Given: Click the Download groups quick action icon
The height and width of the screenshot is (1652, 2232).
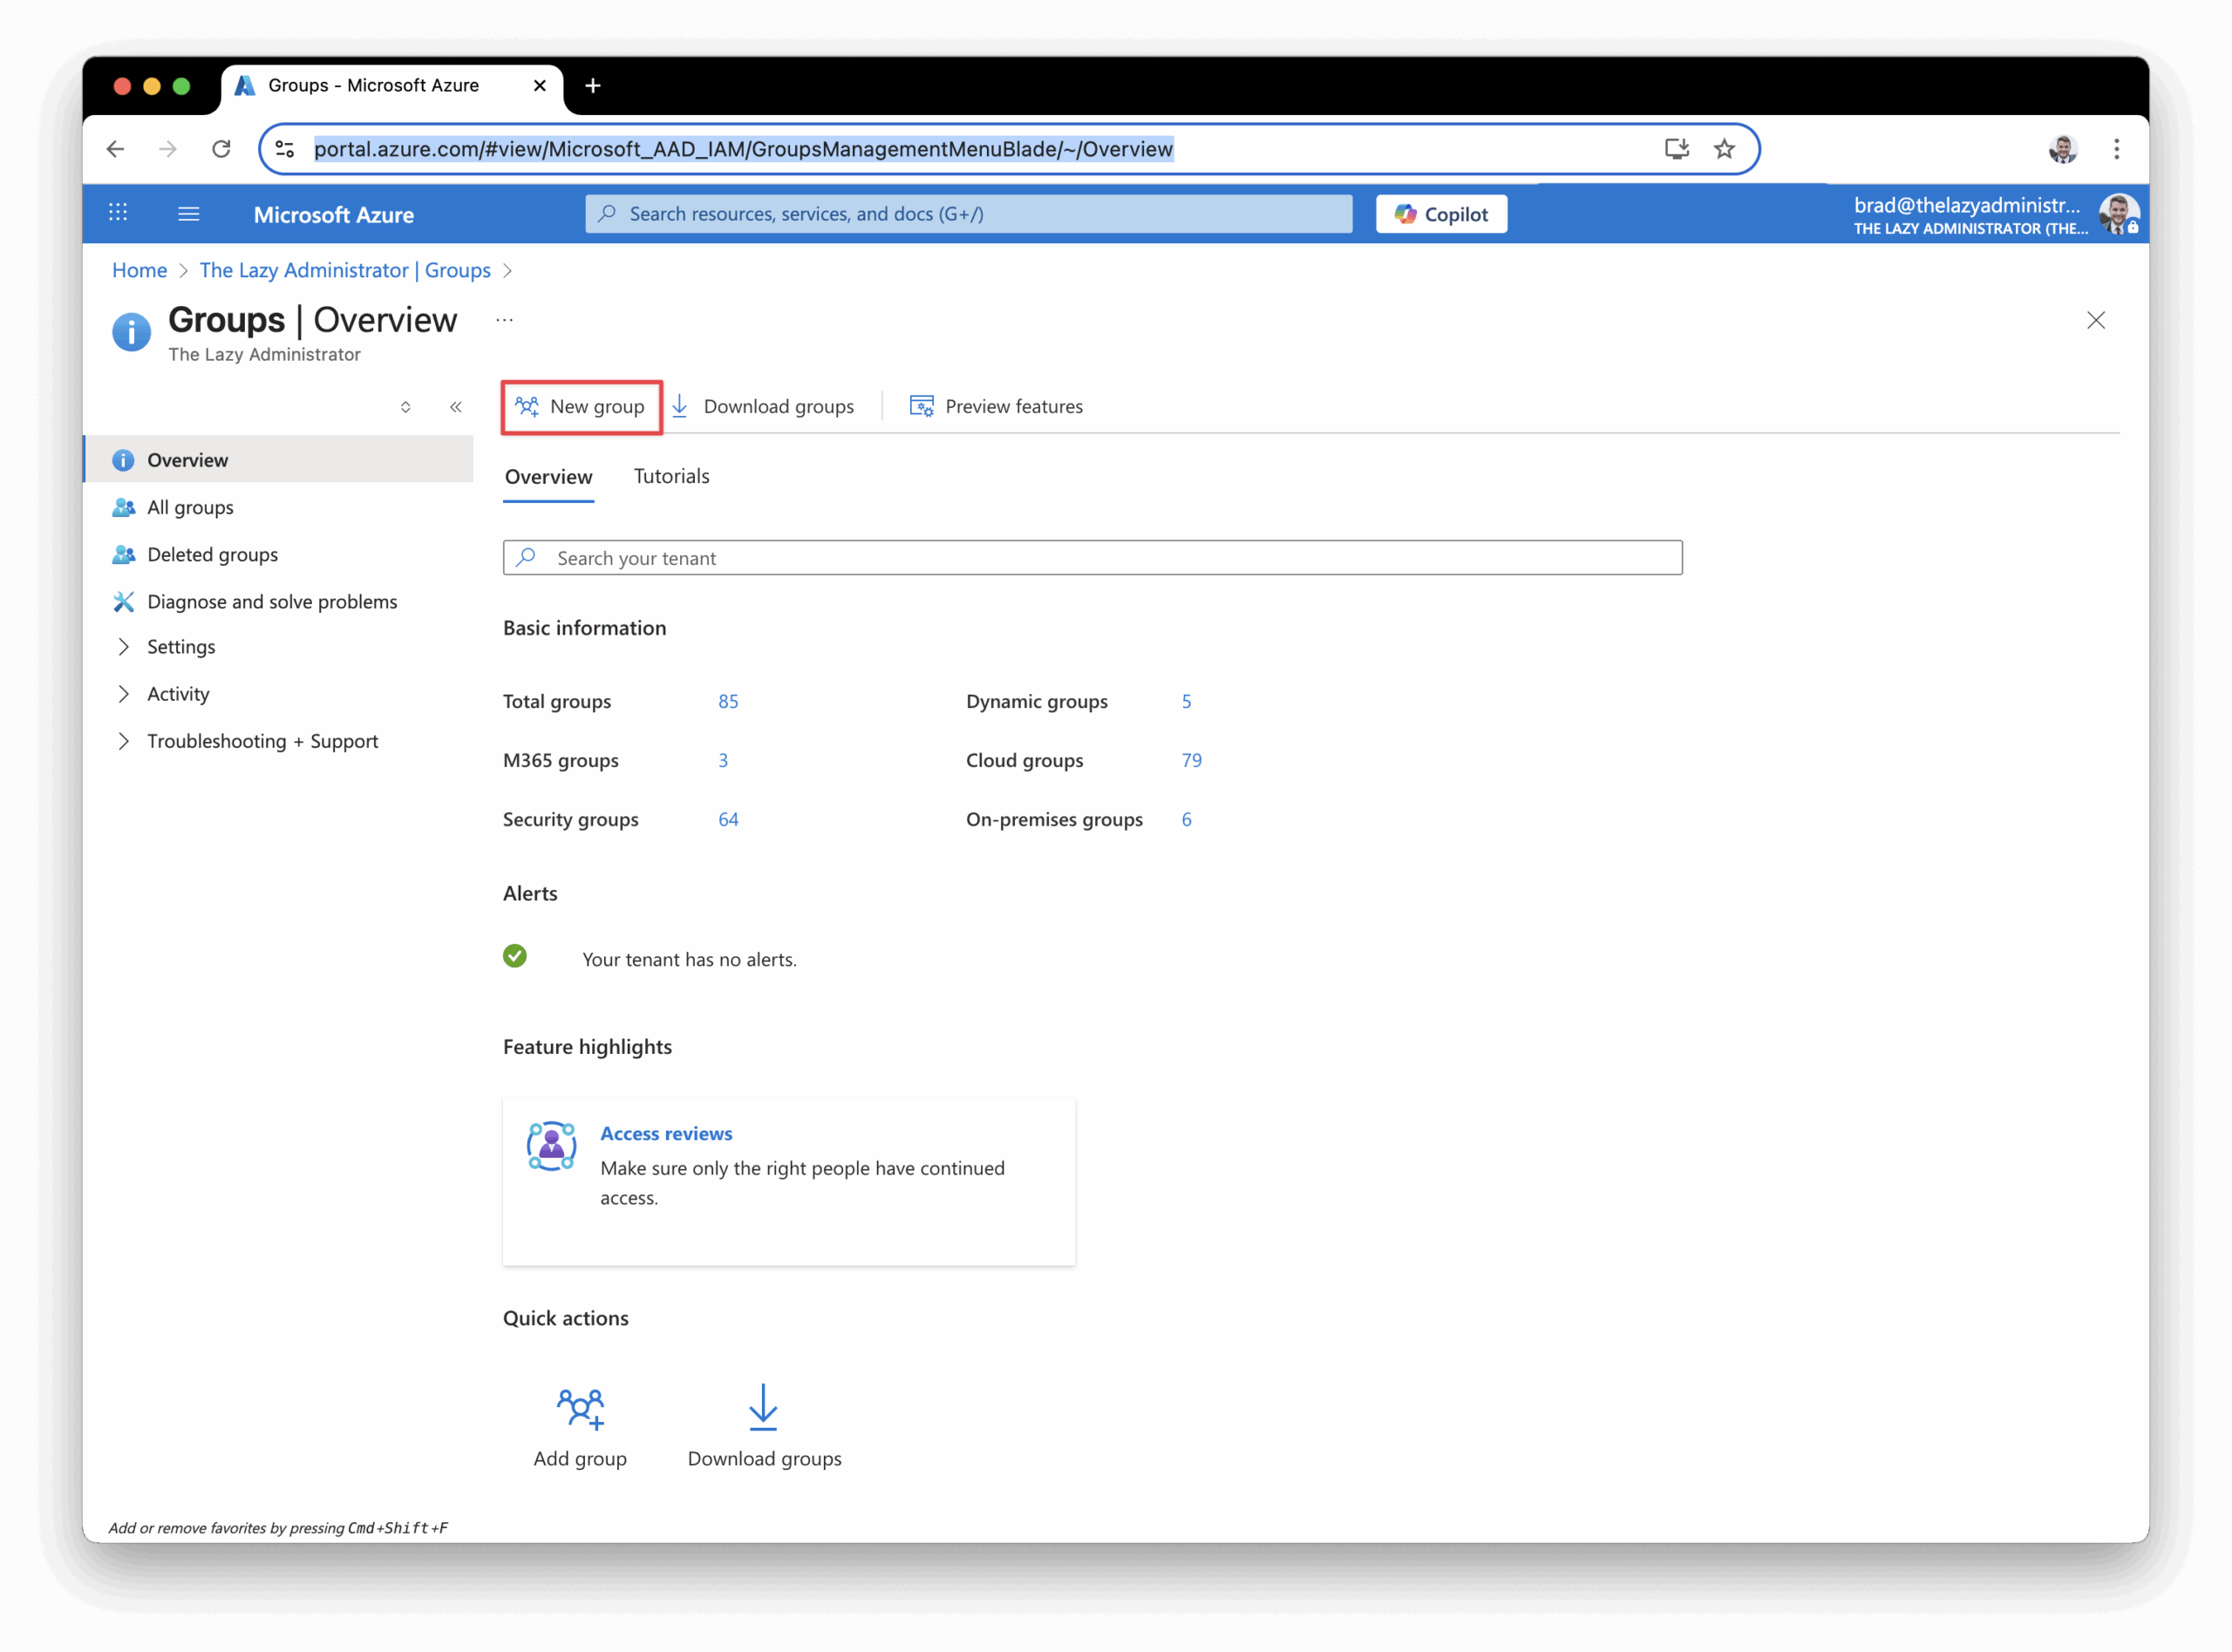Looking at the screenshot, I should (763, 1408).
